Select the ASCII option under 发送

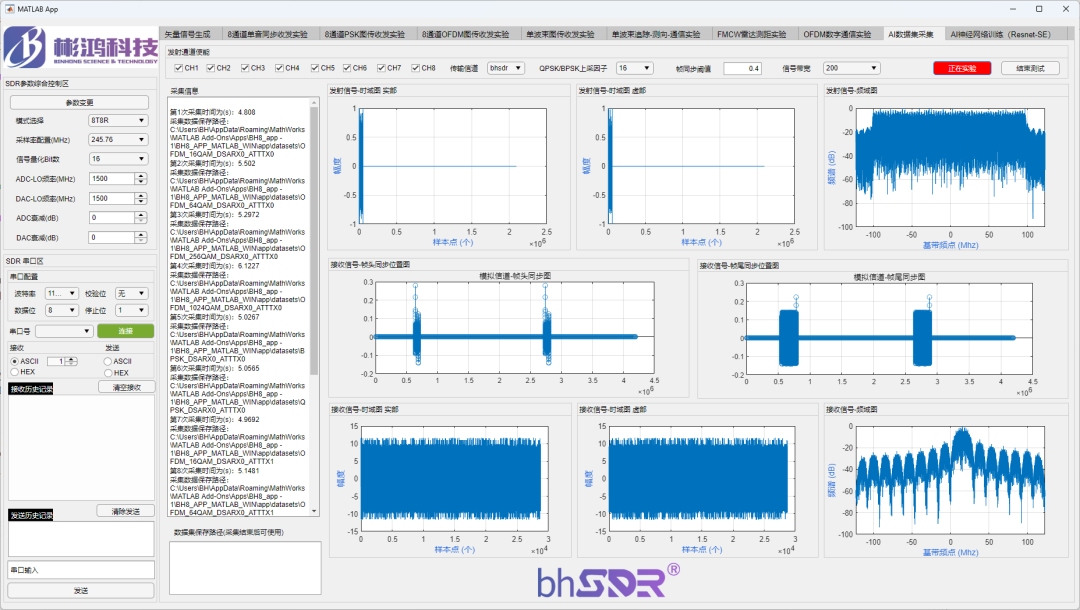(108, 361)
